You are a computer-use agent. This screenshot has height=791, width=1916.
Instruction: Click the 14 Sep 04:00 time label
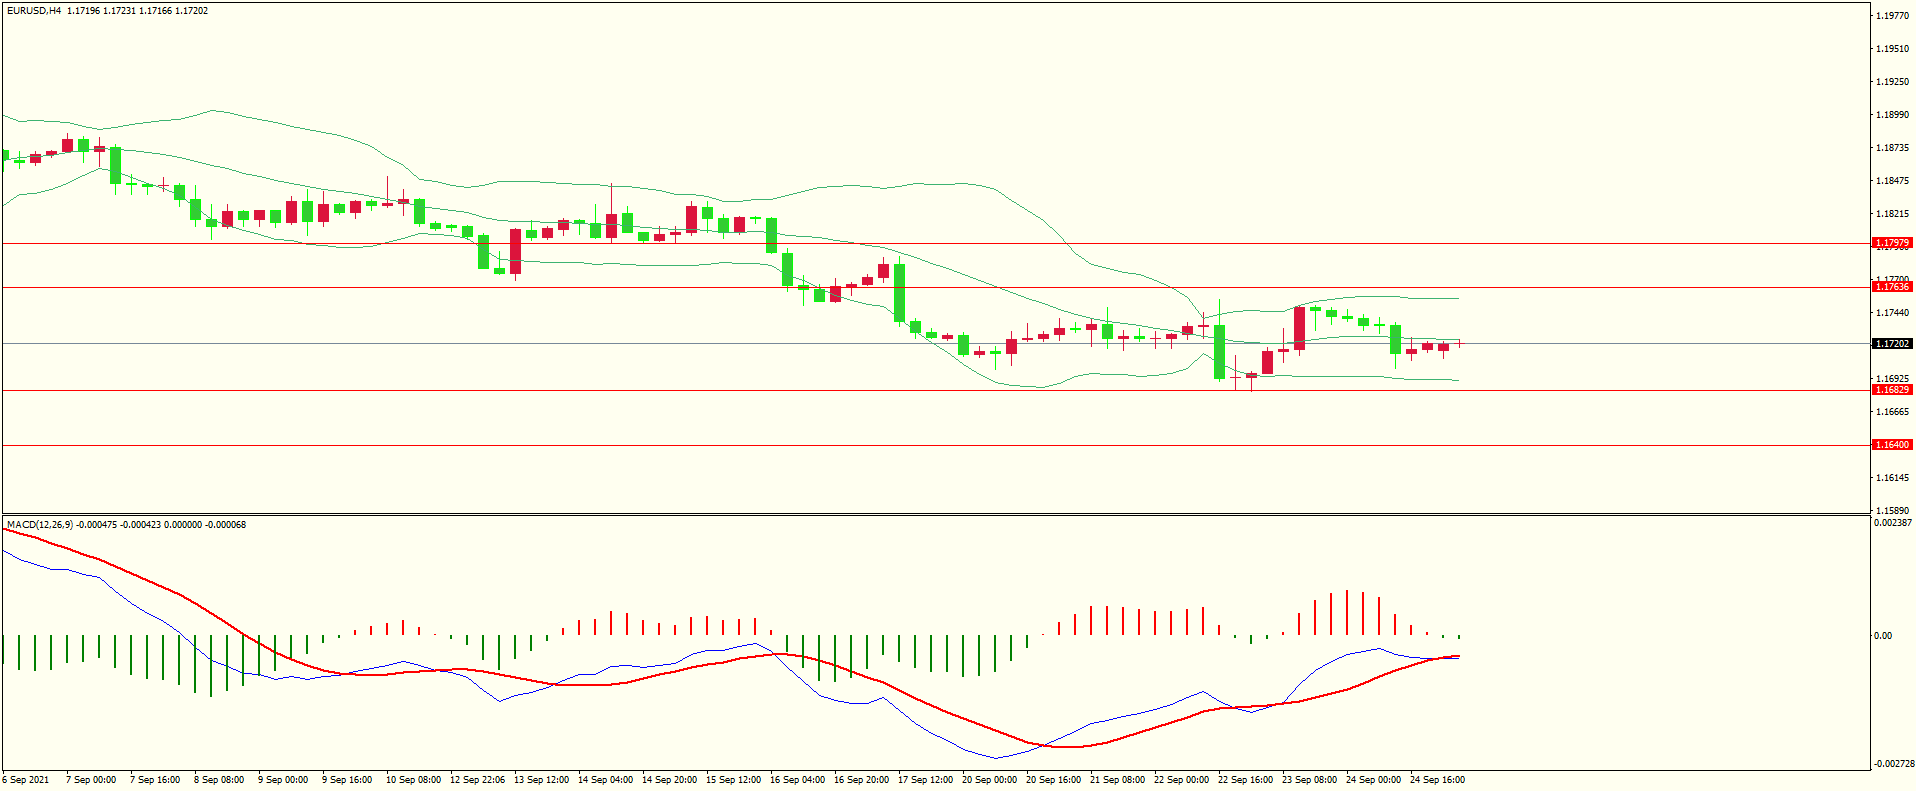[x=605, y=780]
